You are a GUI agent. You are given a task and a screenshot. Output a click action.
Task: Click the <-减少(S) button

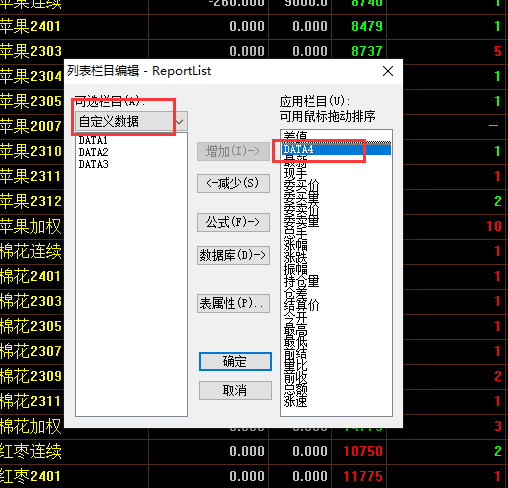click(x=233, y=183)
